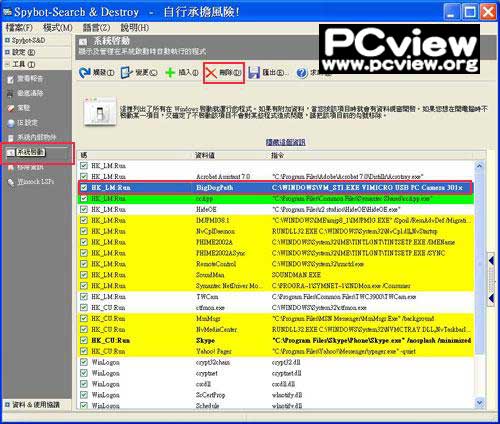Image resolution: width=500 pixels, height=424 pixels.
Task: Uncheck the BigDogPath startup entry checkbox
Action: click(84, 188)
